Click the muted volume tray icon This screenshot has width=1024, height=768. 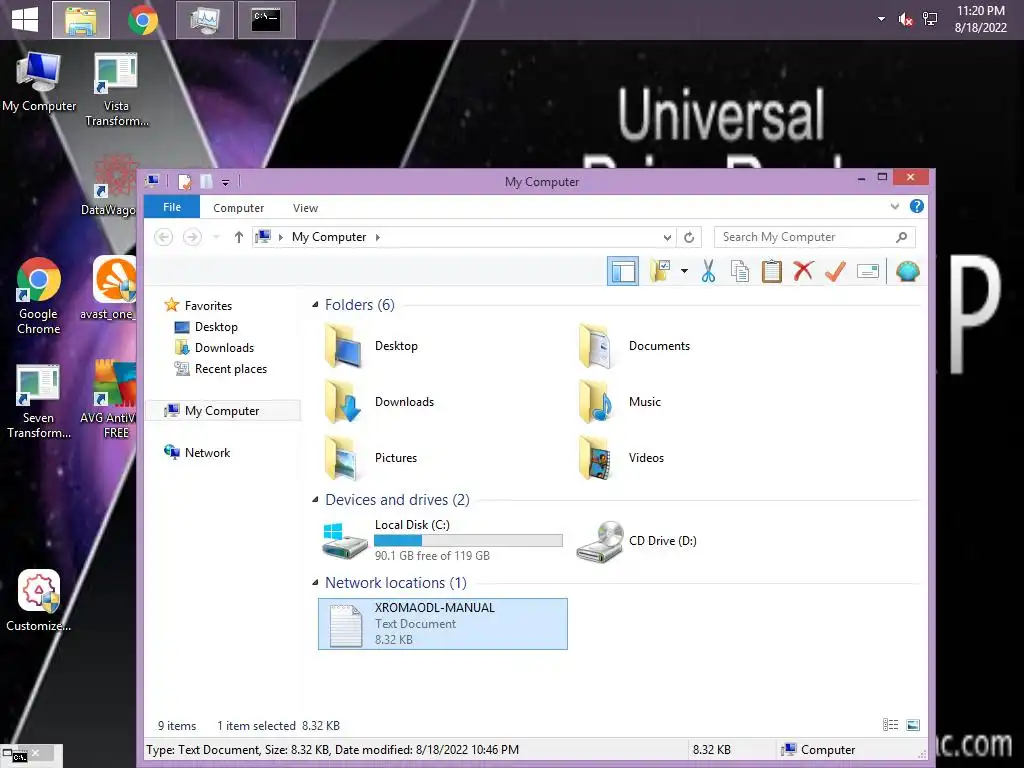click(x=905, y=20)
